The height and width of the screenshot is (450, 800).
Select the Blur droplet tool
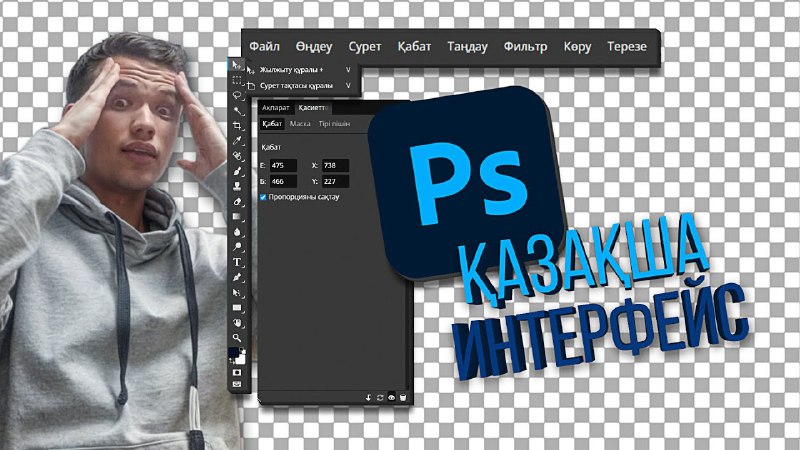point(237,232)
